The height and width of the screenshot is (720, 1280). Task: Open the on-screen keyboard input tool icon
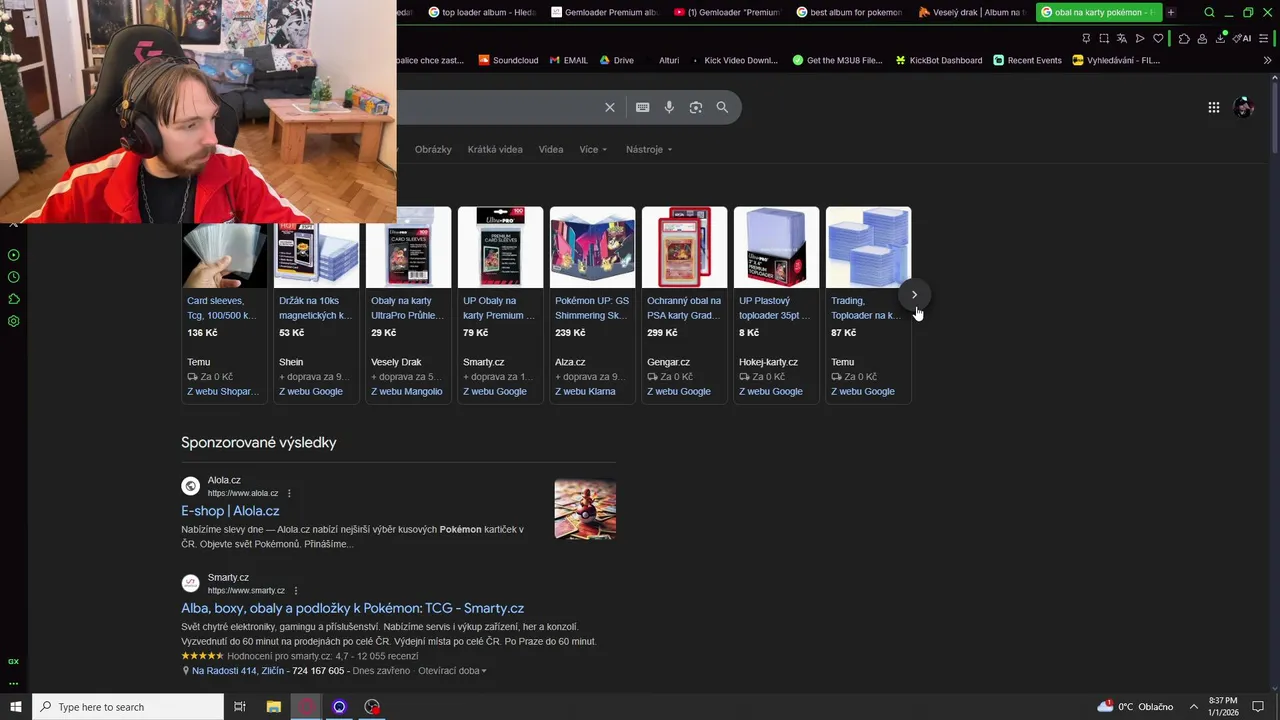pos(643,107)
